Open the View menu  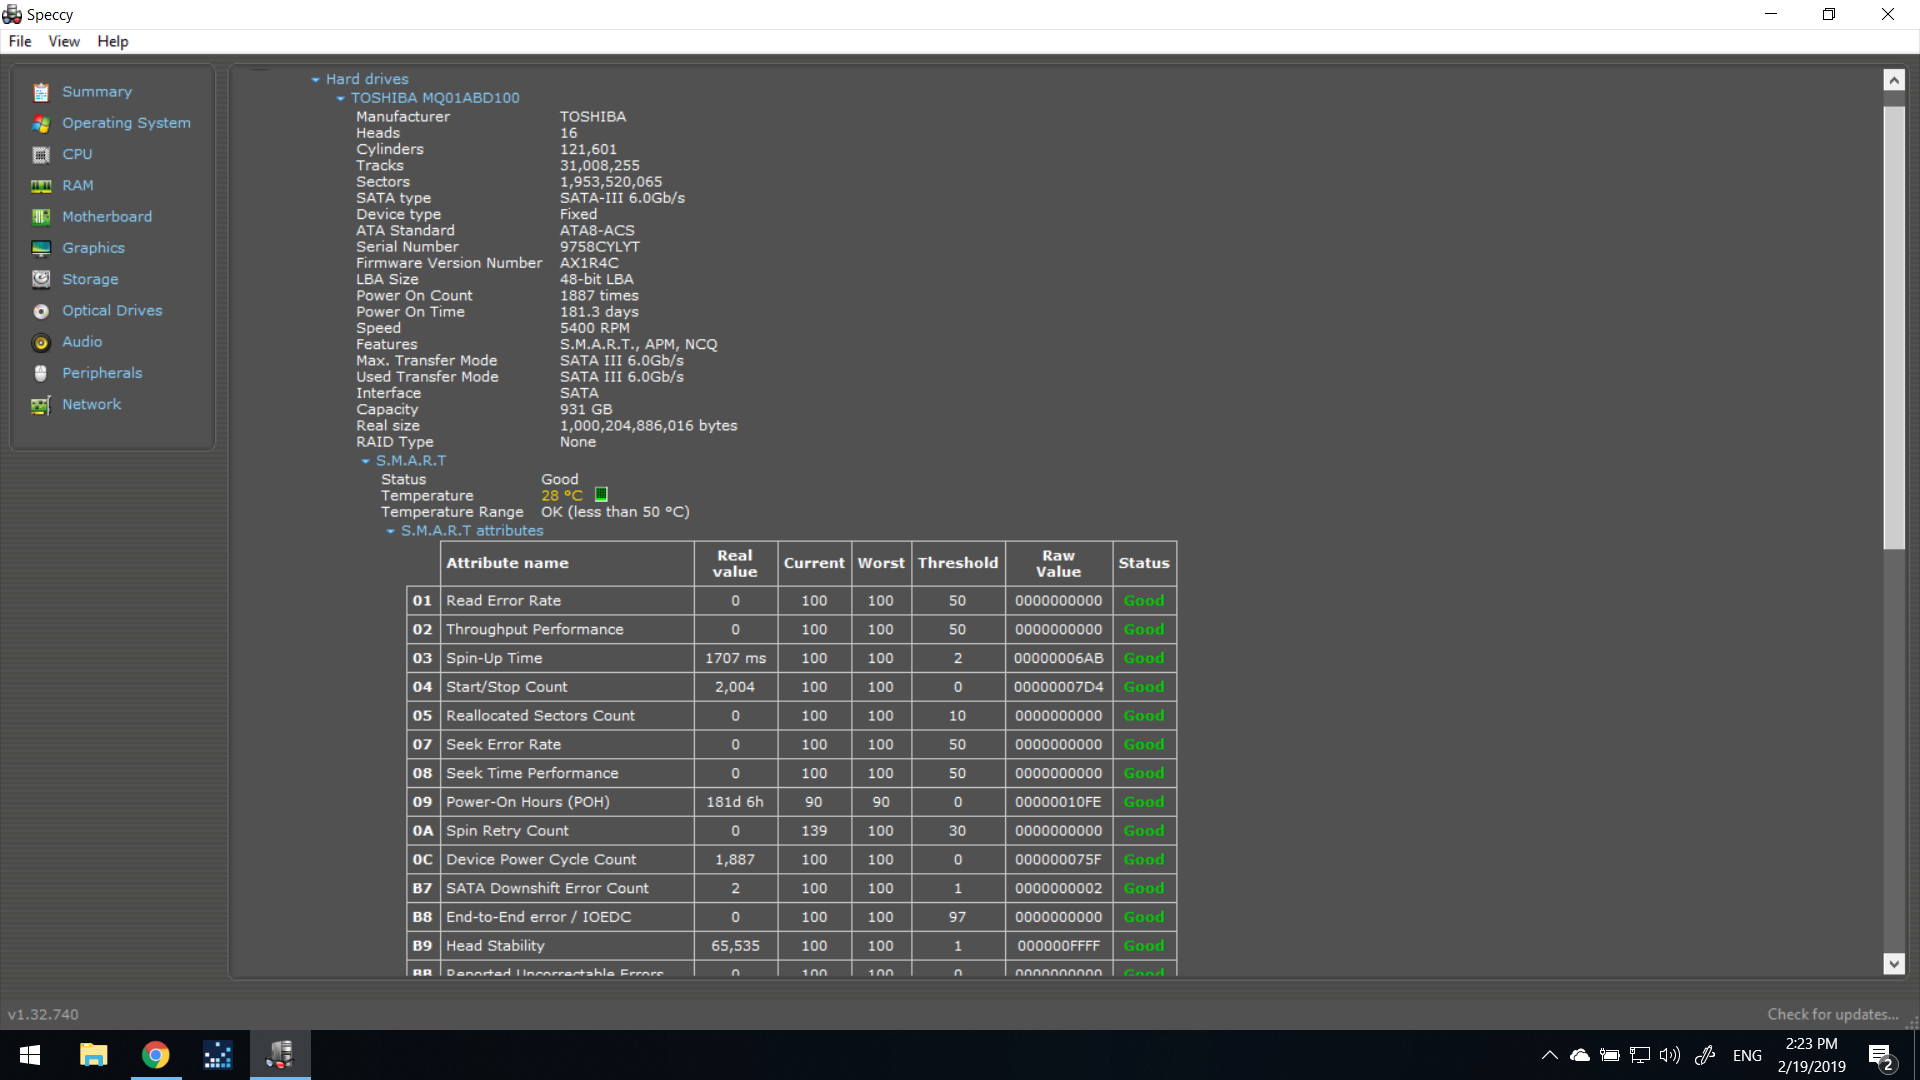click(x=64, y=41)
